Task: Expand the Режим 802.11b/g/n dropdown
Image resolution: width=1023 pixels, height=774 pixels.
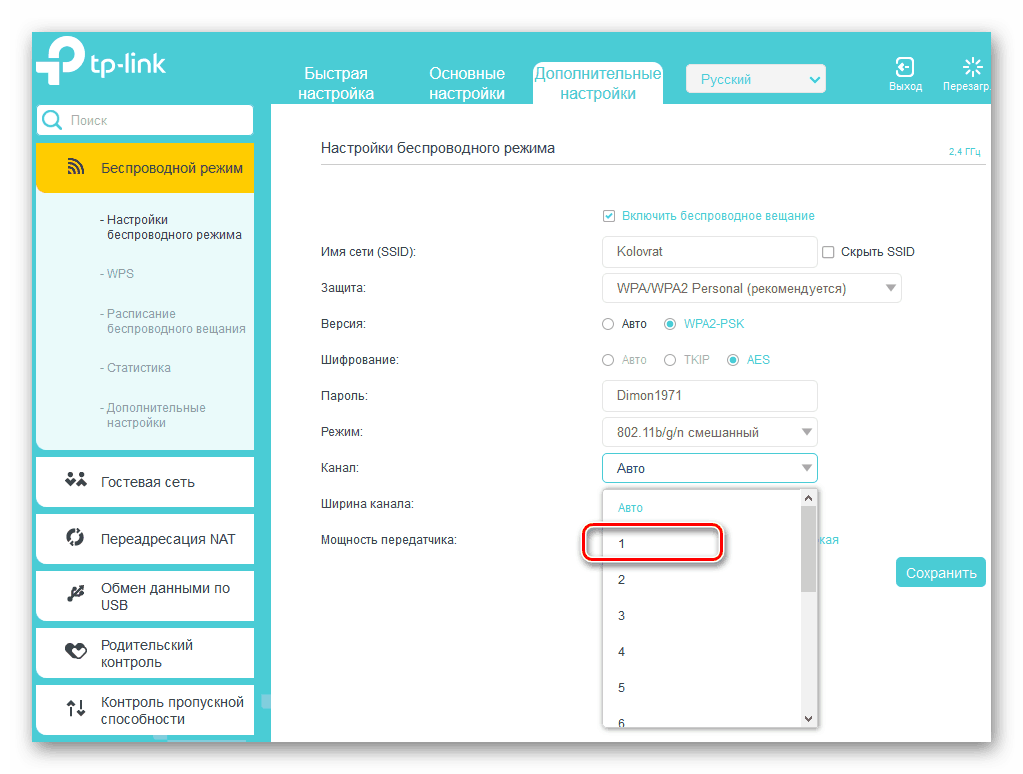Action: pyautogui.click(x=710, y=433)
